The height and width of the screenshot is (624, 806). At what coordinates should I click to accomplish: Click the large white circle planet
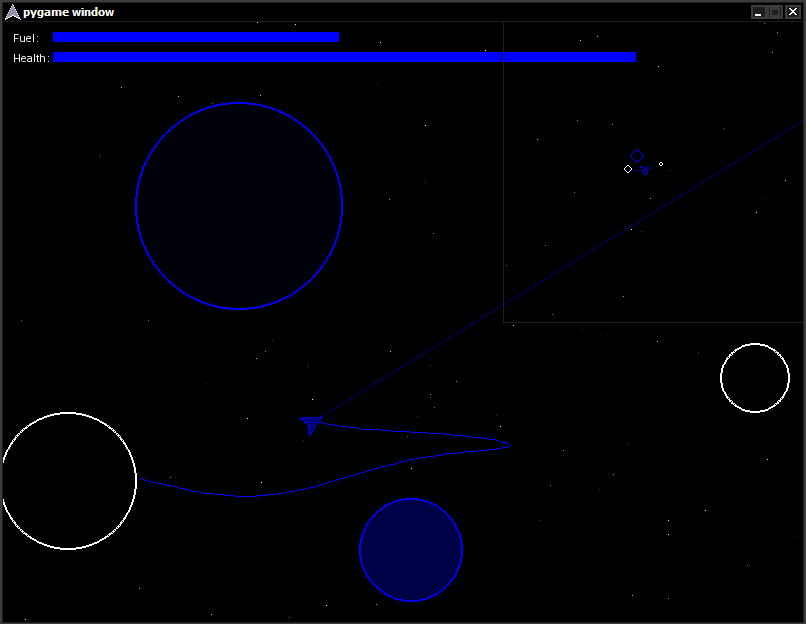point(68,481)
